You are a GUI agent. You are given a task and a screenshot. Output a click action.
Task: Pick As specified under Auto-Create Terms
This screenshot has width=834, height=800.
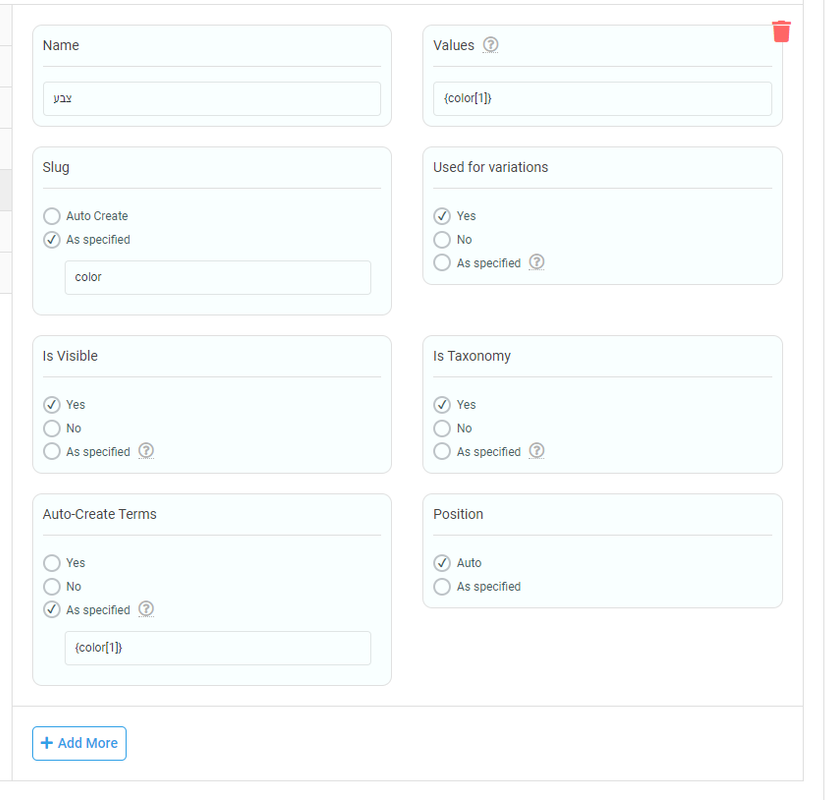click(52, 610)
